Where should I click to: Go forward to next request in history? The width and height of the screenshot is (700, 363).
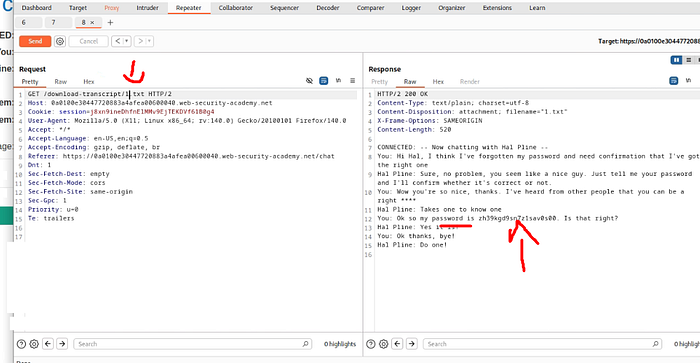pyautogui.click(x=140, y=41)
